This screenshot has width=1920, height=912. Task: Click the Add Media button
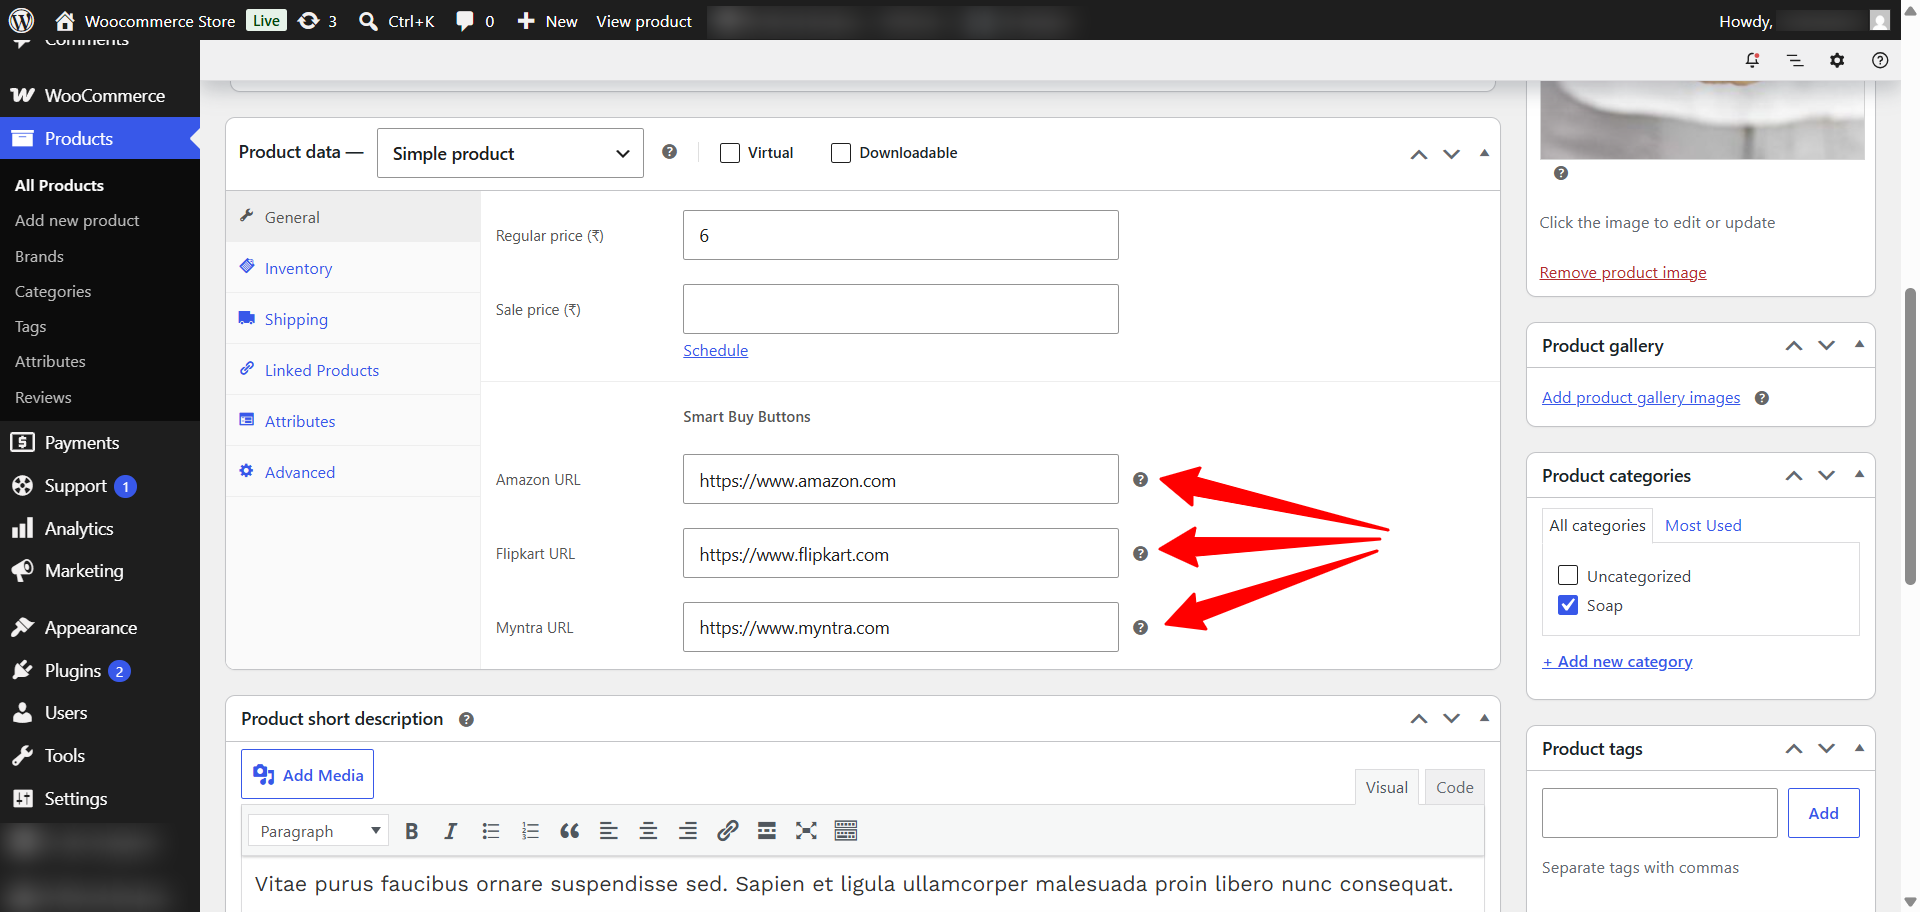point(308,774)
